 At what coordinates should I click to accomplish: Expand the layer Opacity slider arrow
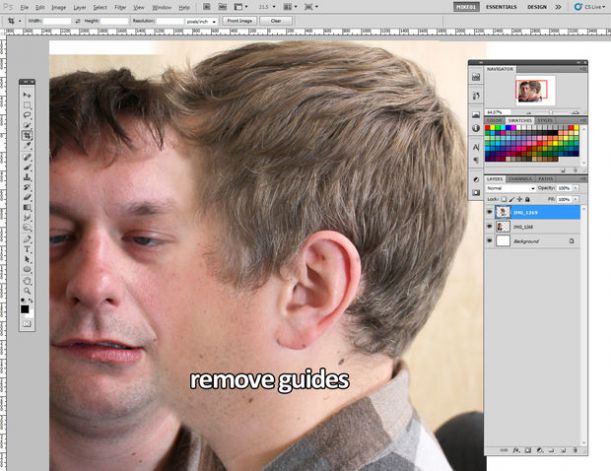click(x=576, y=188)
